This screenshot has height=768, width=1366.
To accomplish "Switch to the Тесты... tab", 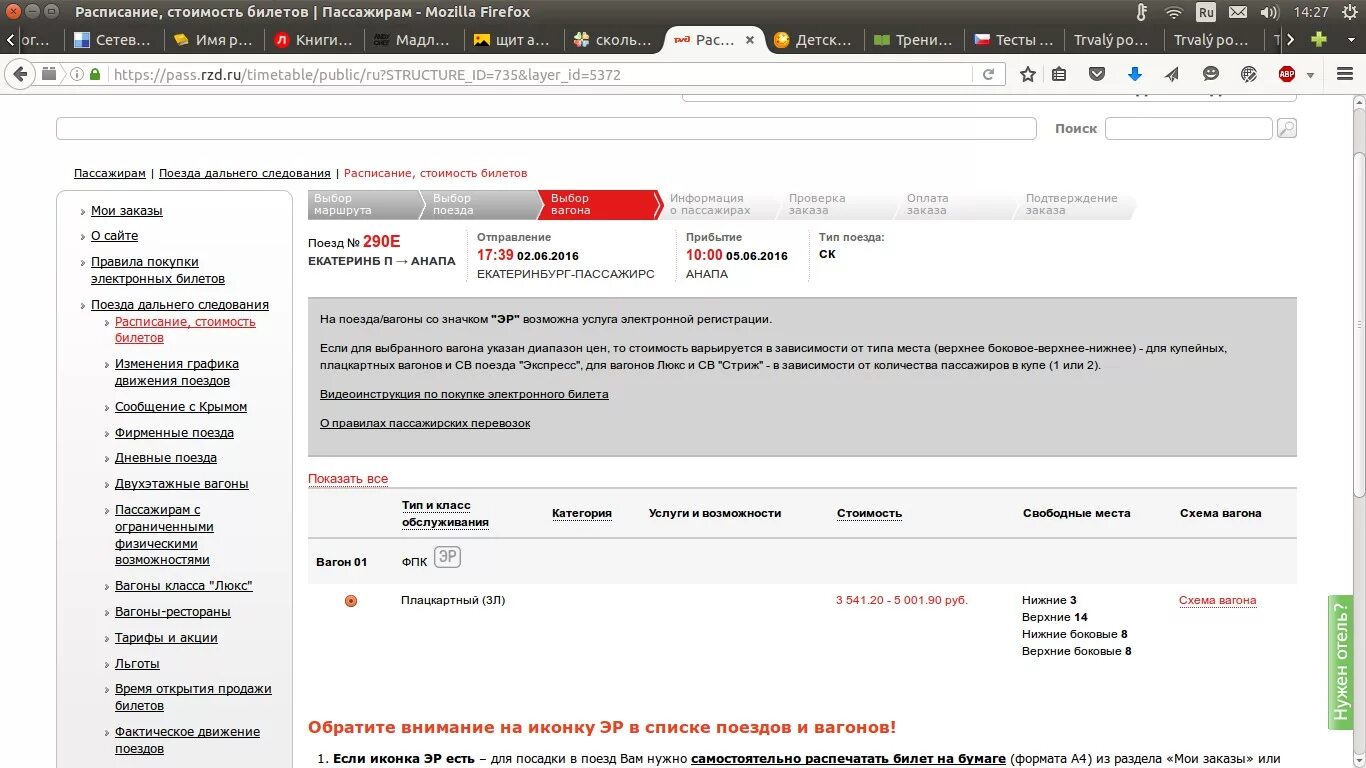I will click(1013, 40).
